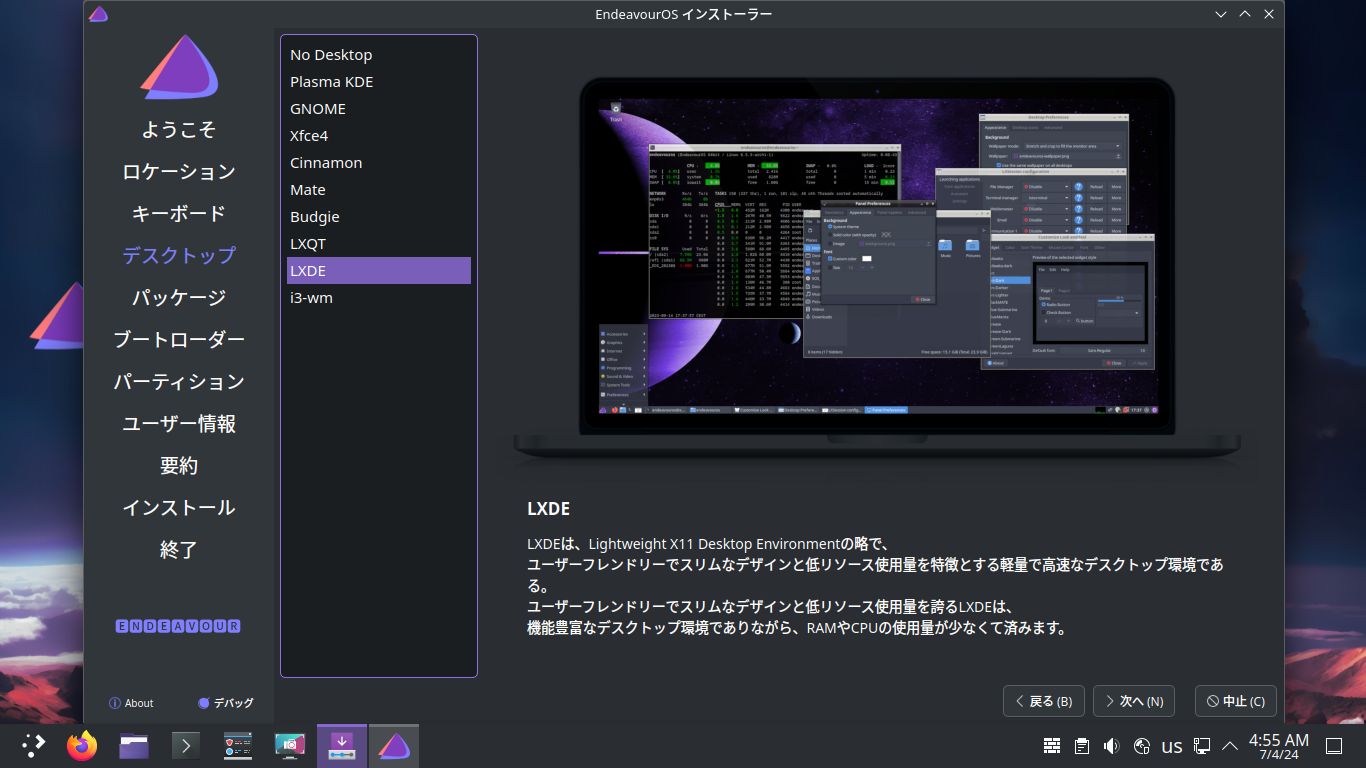Screen dimensions: 1366x768
Task: Click the ENDEAVOUR wordmark badge
Action: pos(178,626)
